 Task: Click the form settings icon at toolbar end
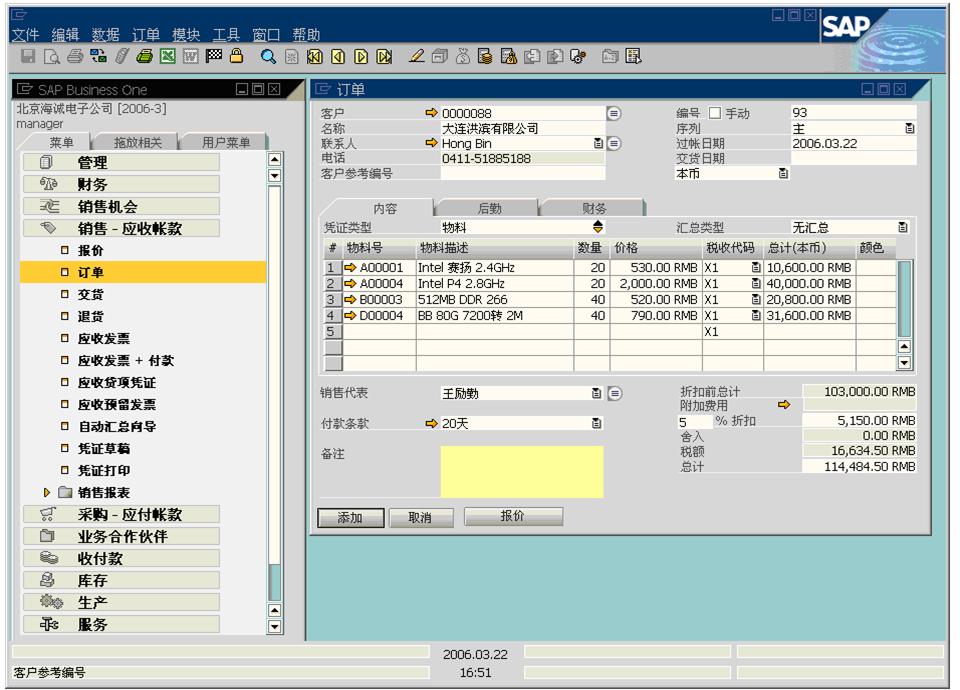[x=634, y=57]
